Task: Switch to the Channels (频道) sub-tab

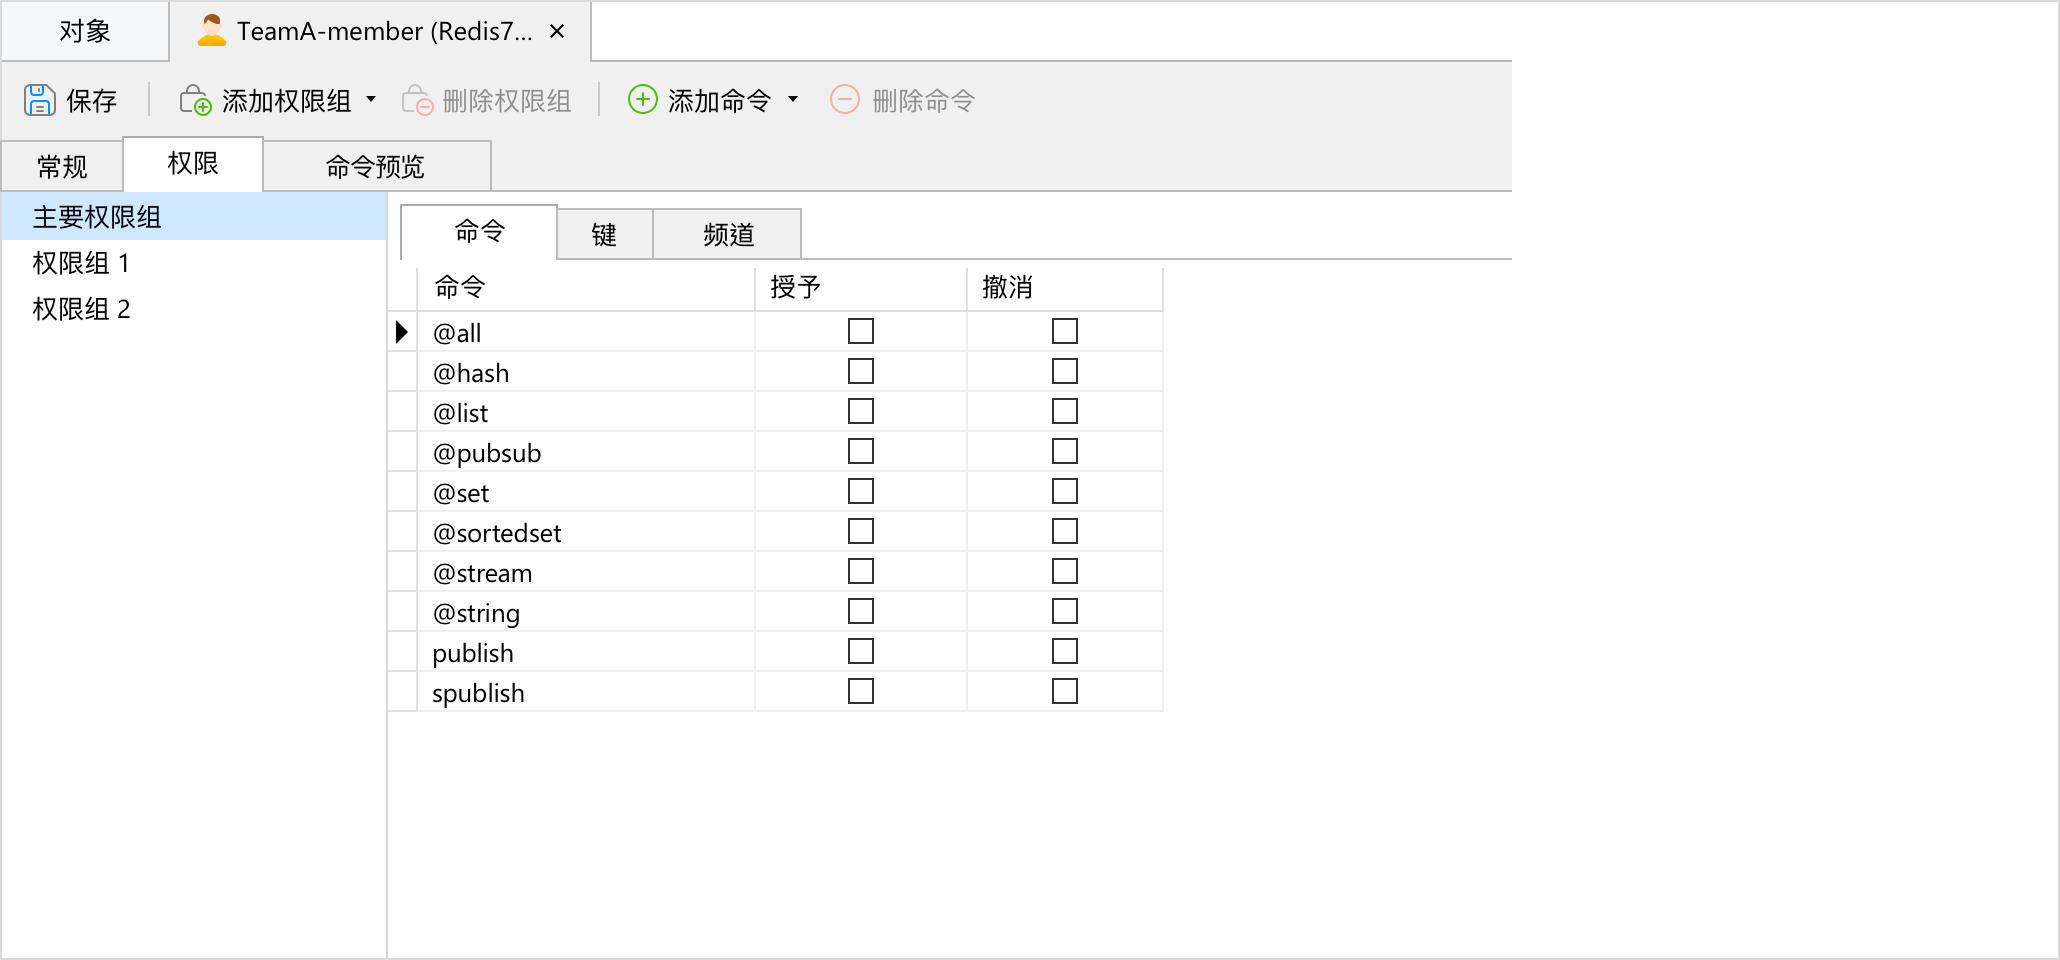Action: pos(728,235)
